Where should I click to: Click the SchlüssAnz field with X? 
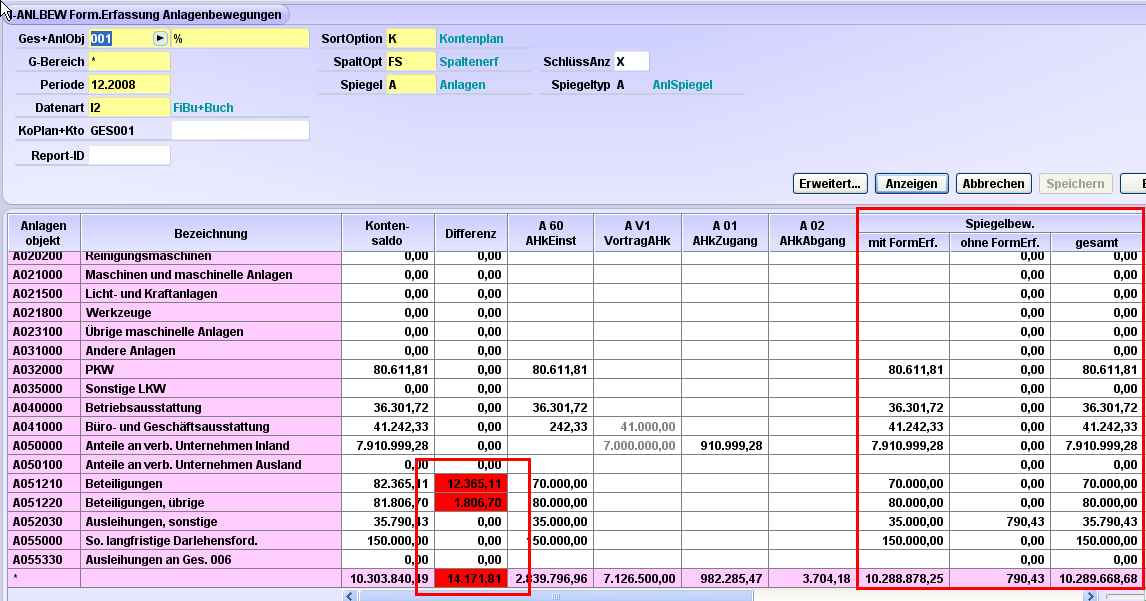click(631, 61)
